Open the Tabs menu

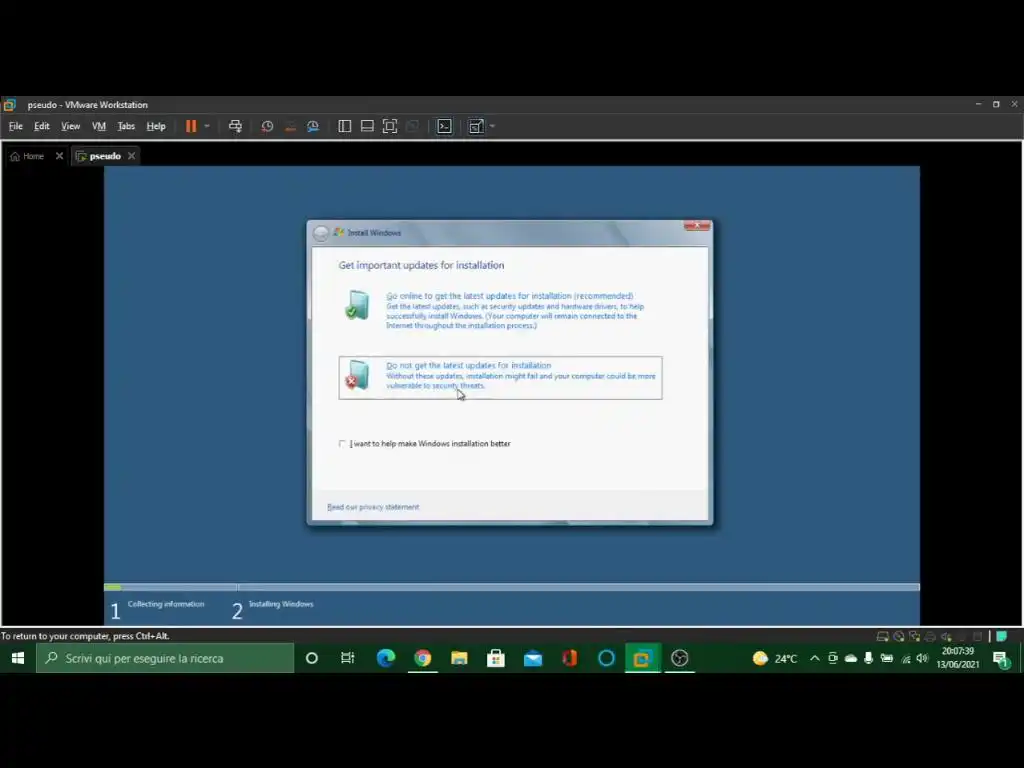point(126,126)
